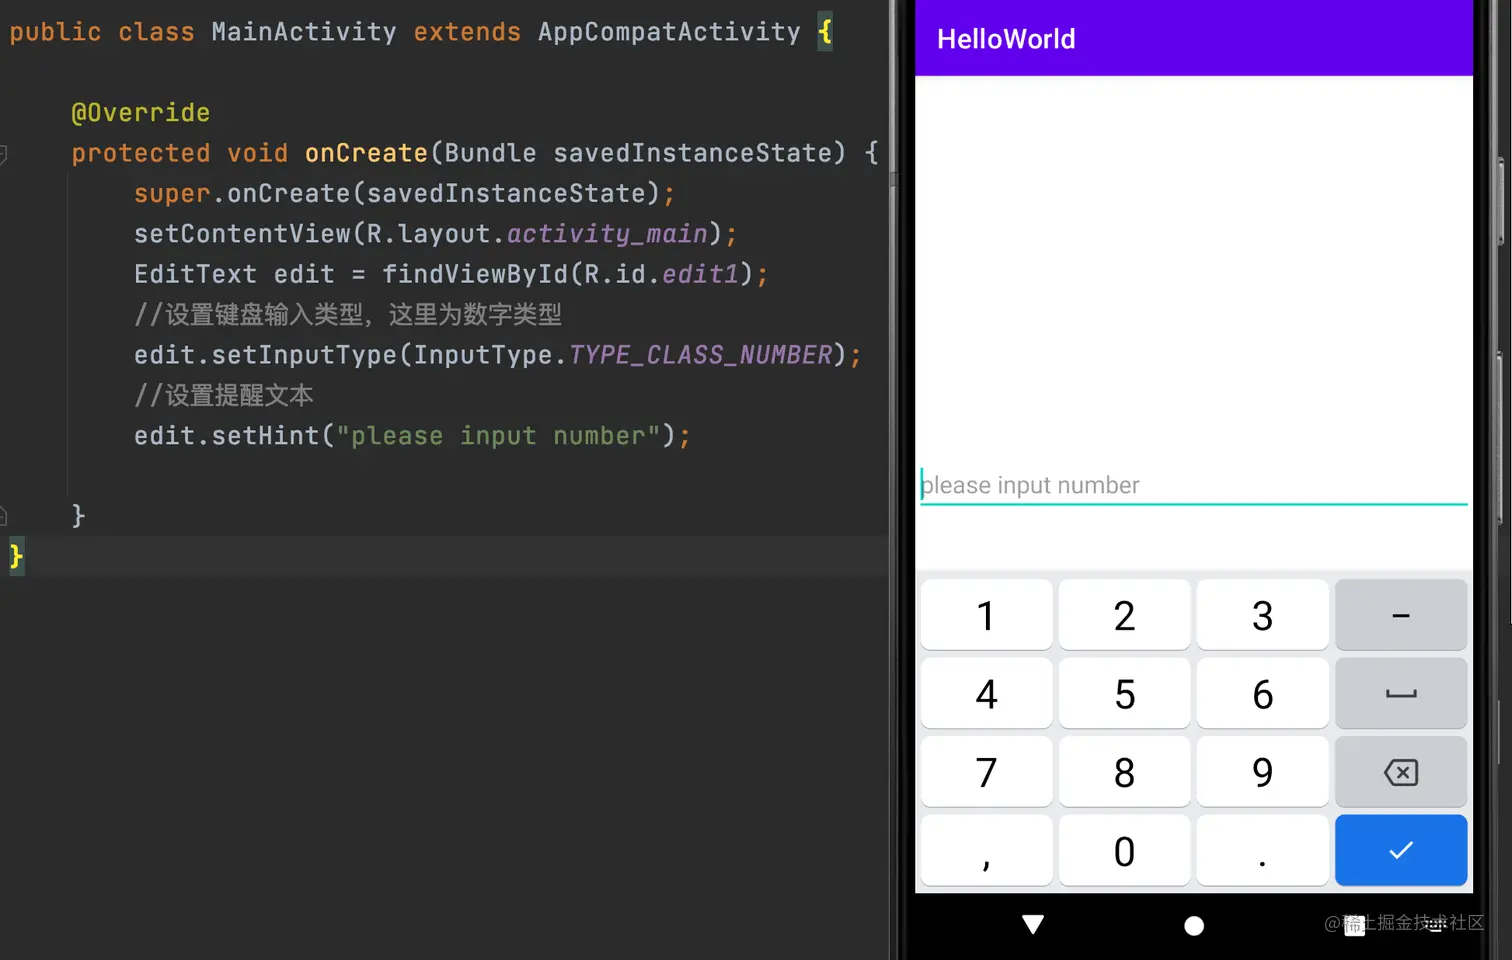Image resolution: width=1512 pixels, height=960 pixels.
Task: Click the activity_main layout reference
Action: (x=607, y=234)
